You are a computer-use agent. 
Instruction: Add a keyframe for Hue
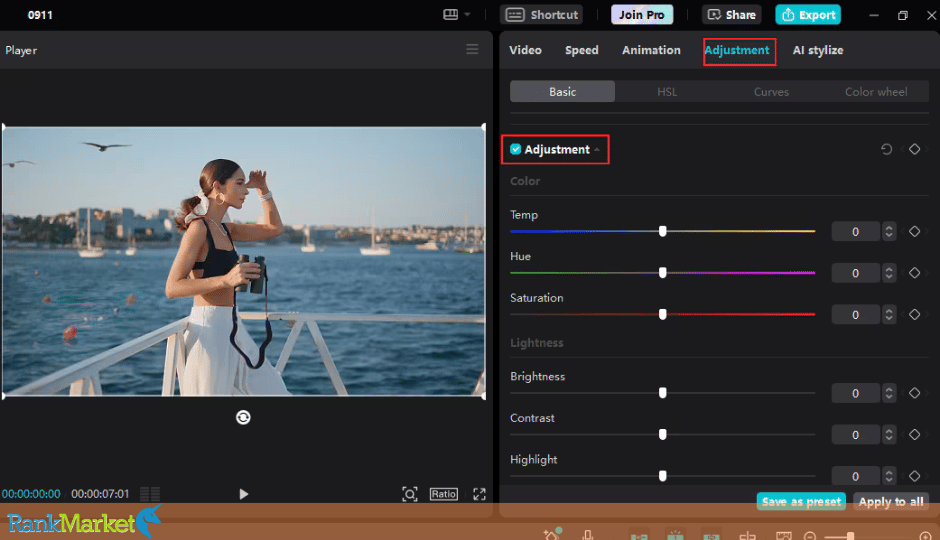914,273
